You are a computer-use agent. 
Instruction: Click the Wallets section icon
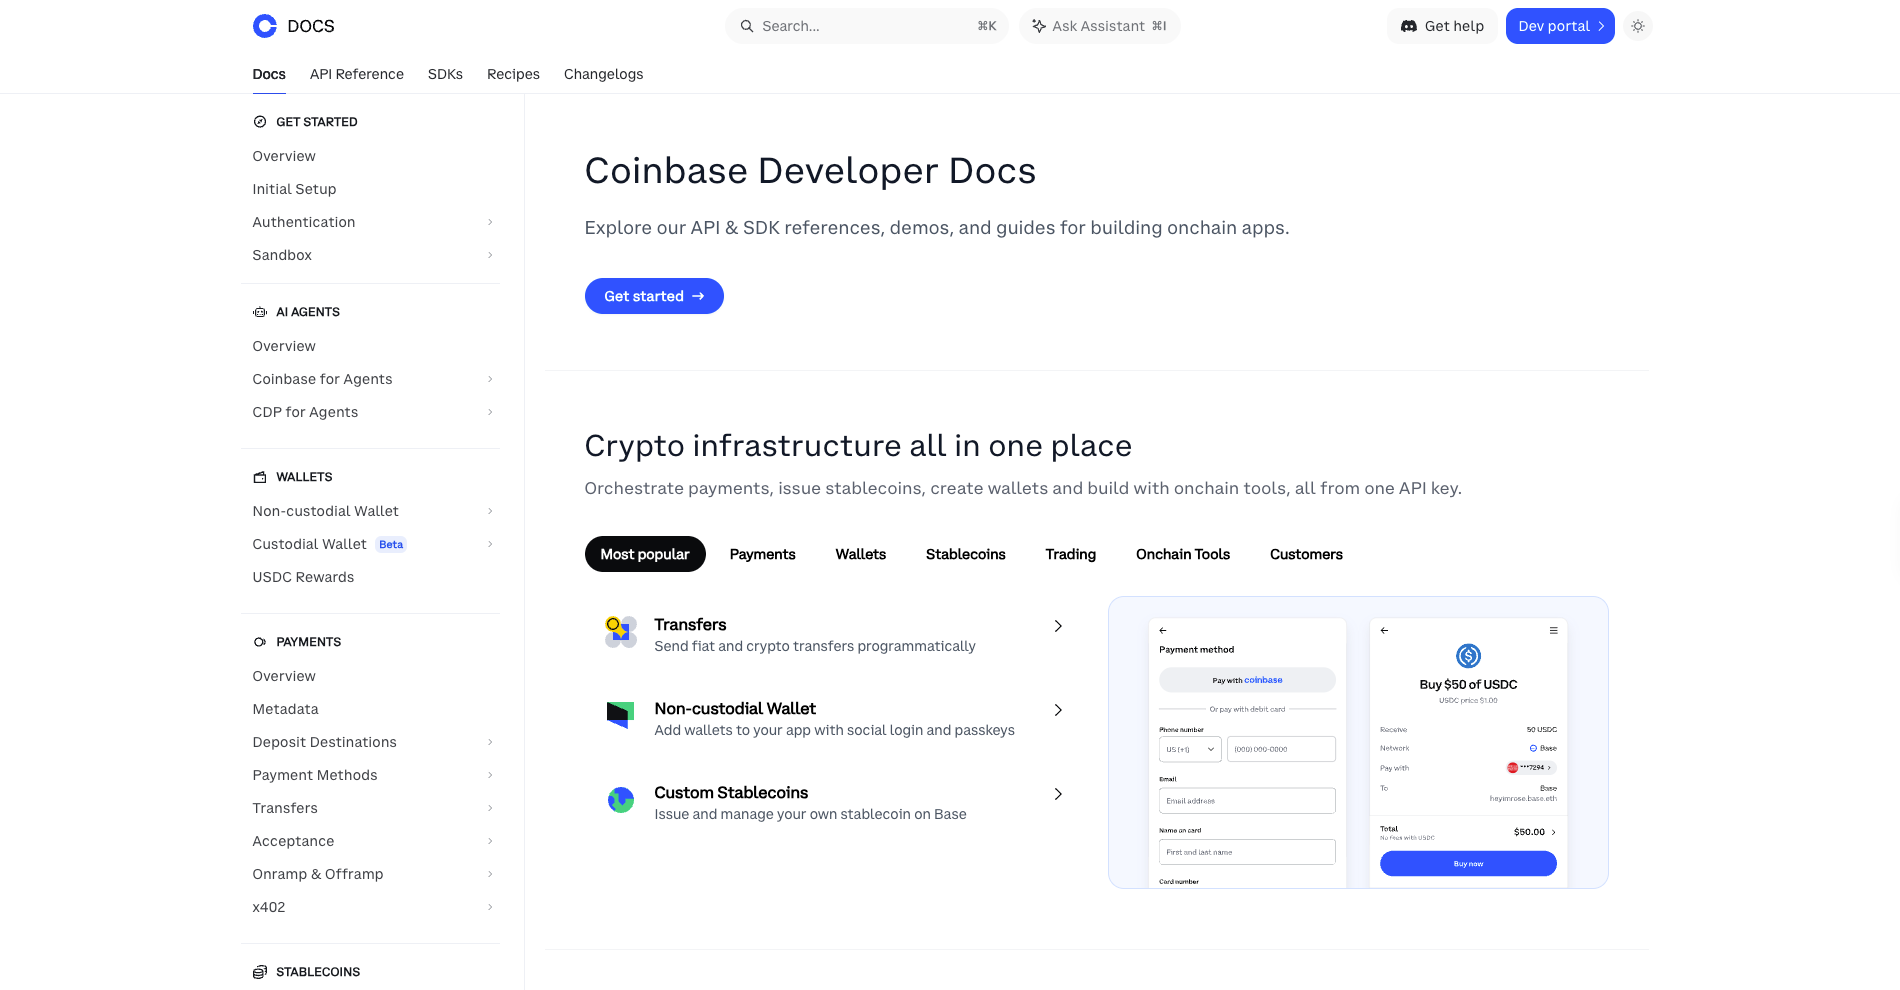[260, 477]
